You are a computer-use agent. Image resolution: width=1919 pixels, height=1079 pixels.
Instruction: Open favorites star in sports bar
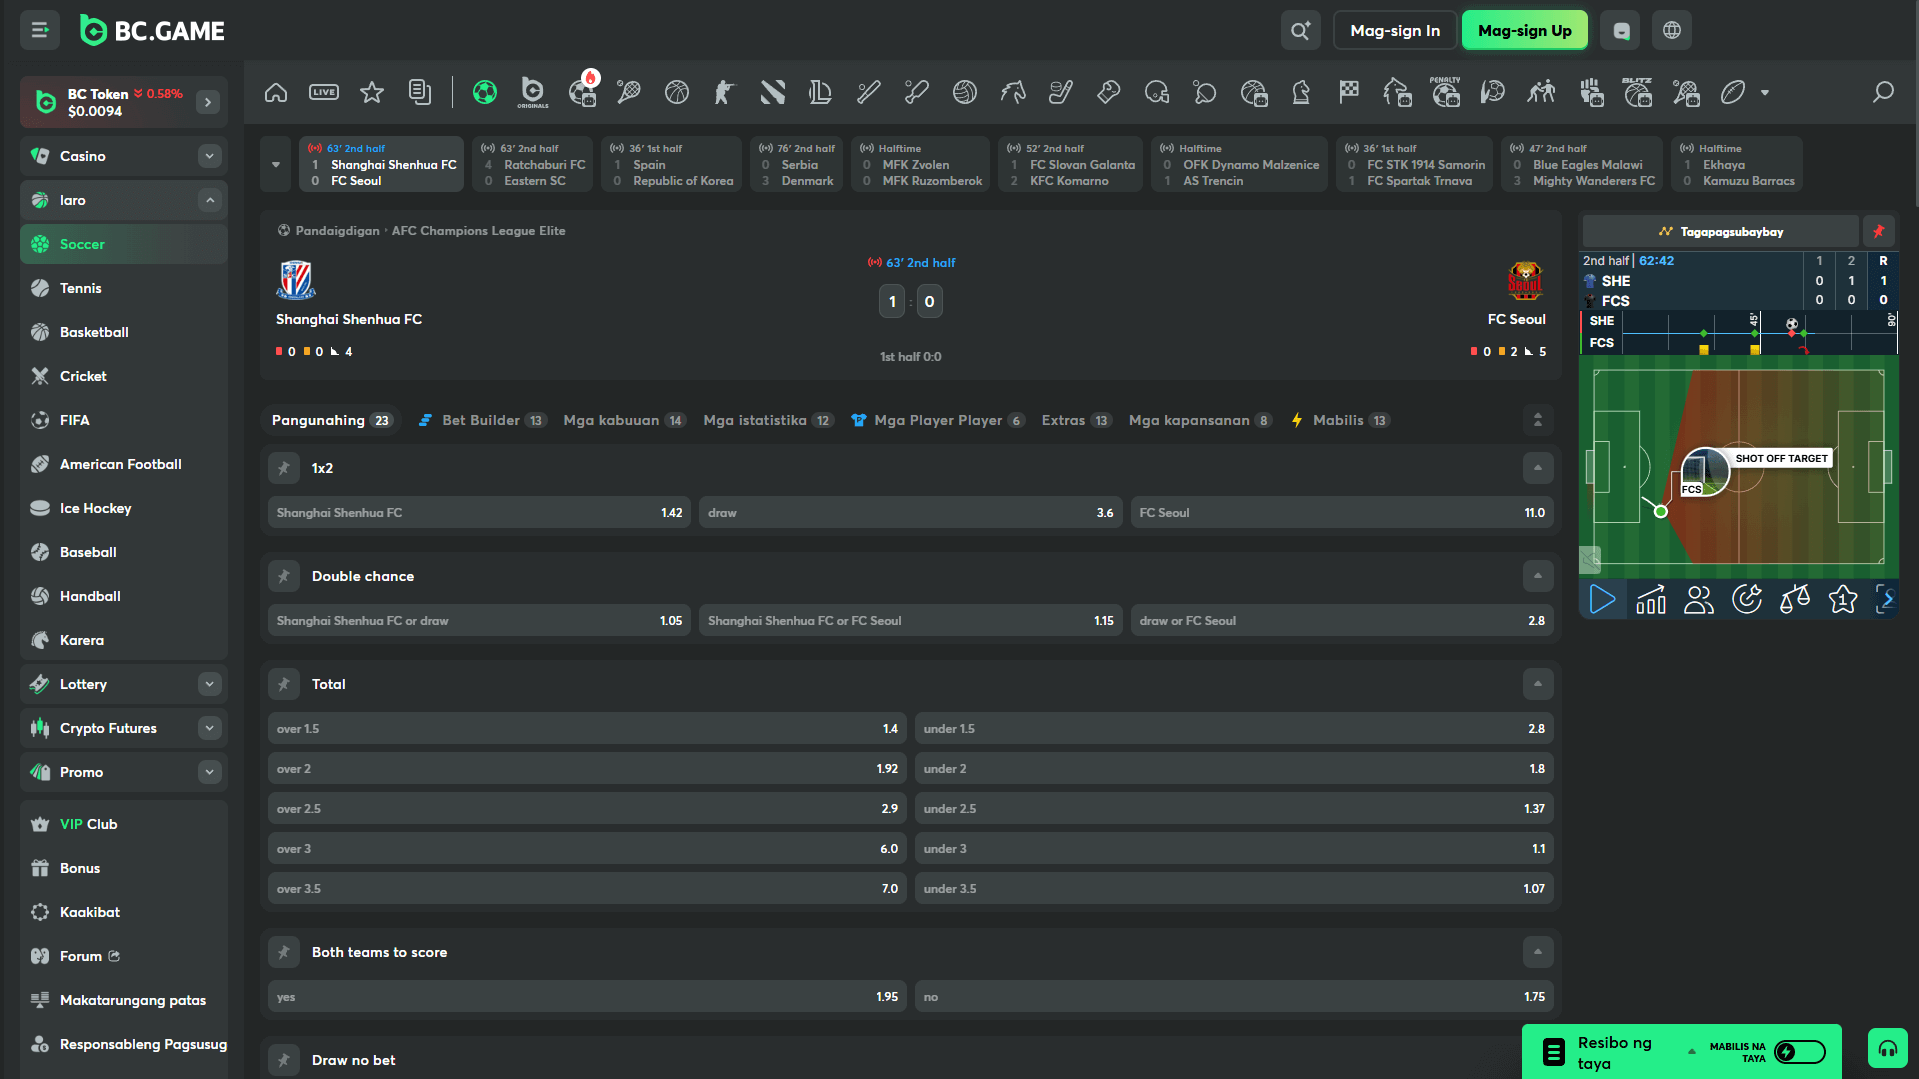point(372,93)
